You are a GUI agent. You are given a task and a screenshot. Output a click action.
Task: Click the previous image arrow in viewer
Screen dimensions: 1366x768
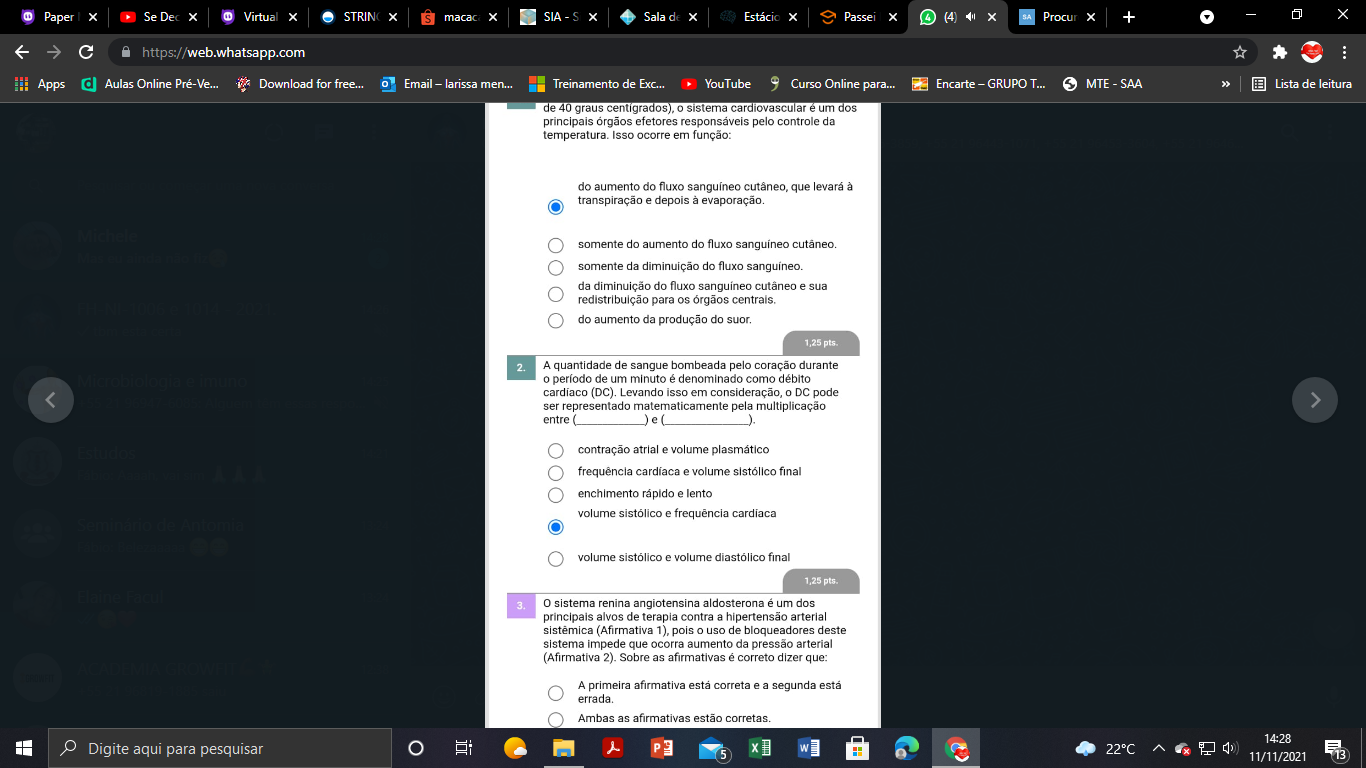(x=51, y=400)
